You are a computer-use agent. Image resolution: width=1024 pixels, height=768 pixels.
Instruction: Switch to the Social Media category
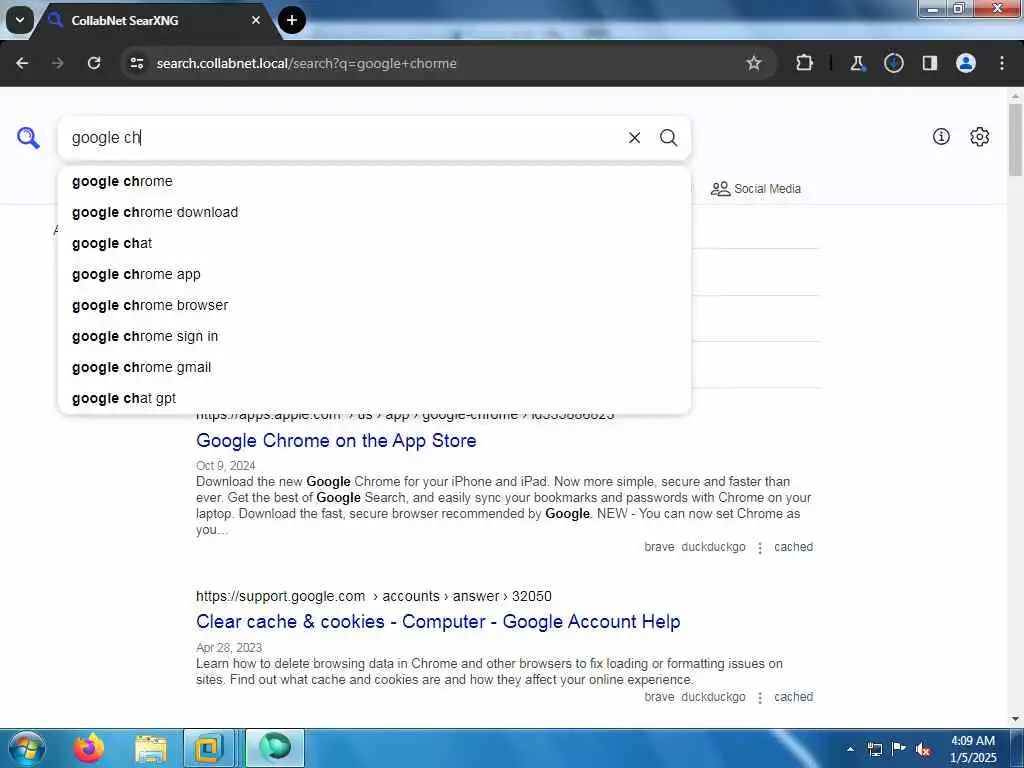tap(756, 189)
